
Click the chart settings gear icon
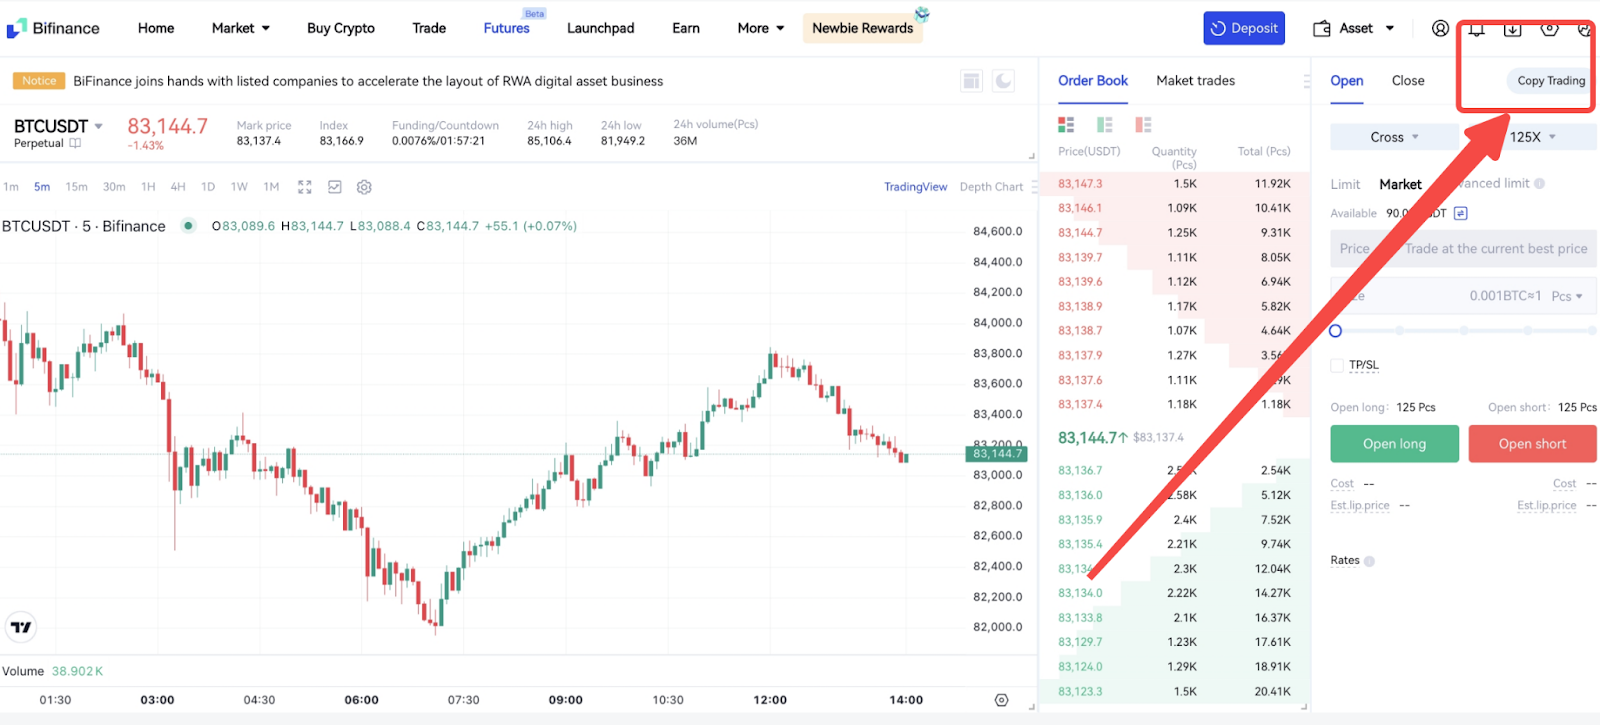tap(364, 187)
